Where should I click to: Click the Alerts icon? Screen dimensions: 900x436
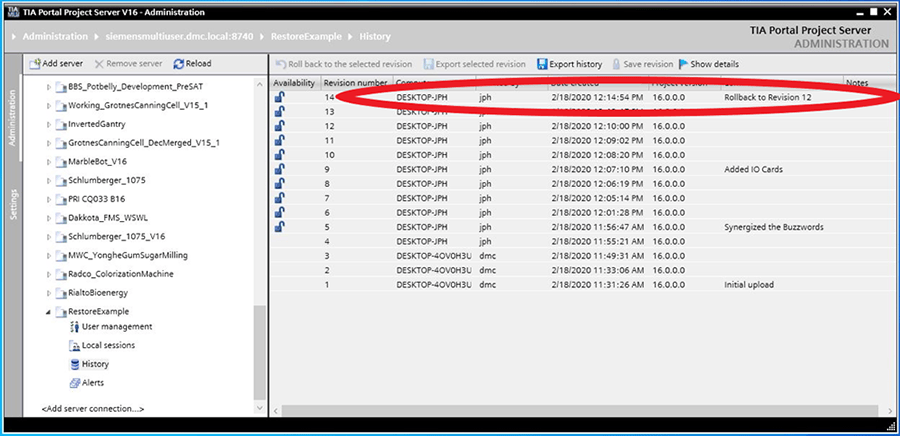coord(74,383)
